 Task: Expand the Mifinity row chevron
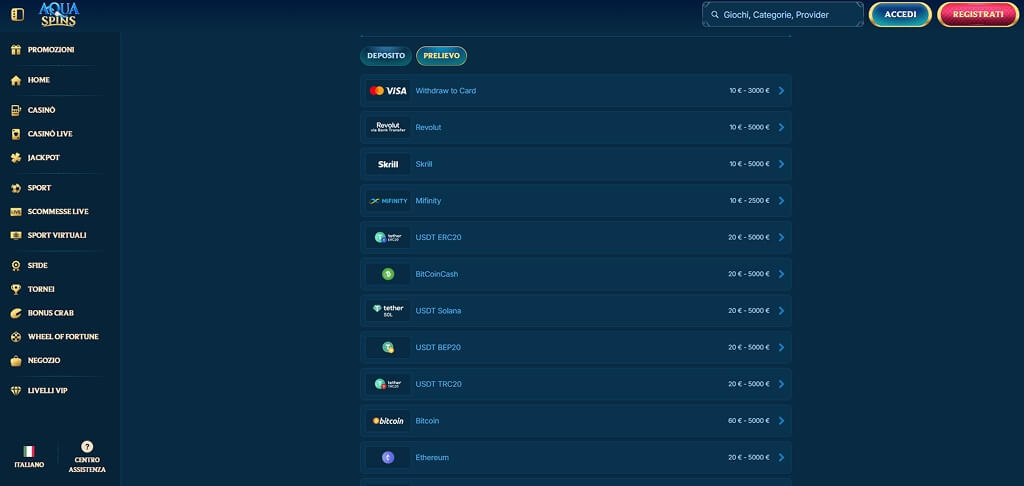tap(781, 201)
